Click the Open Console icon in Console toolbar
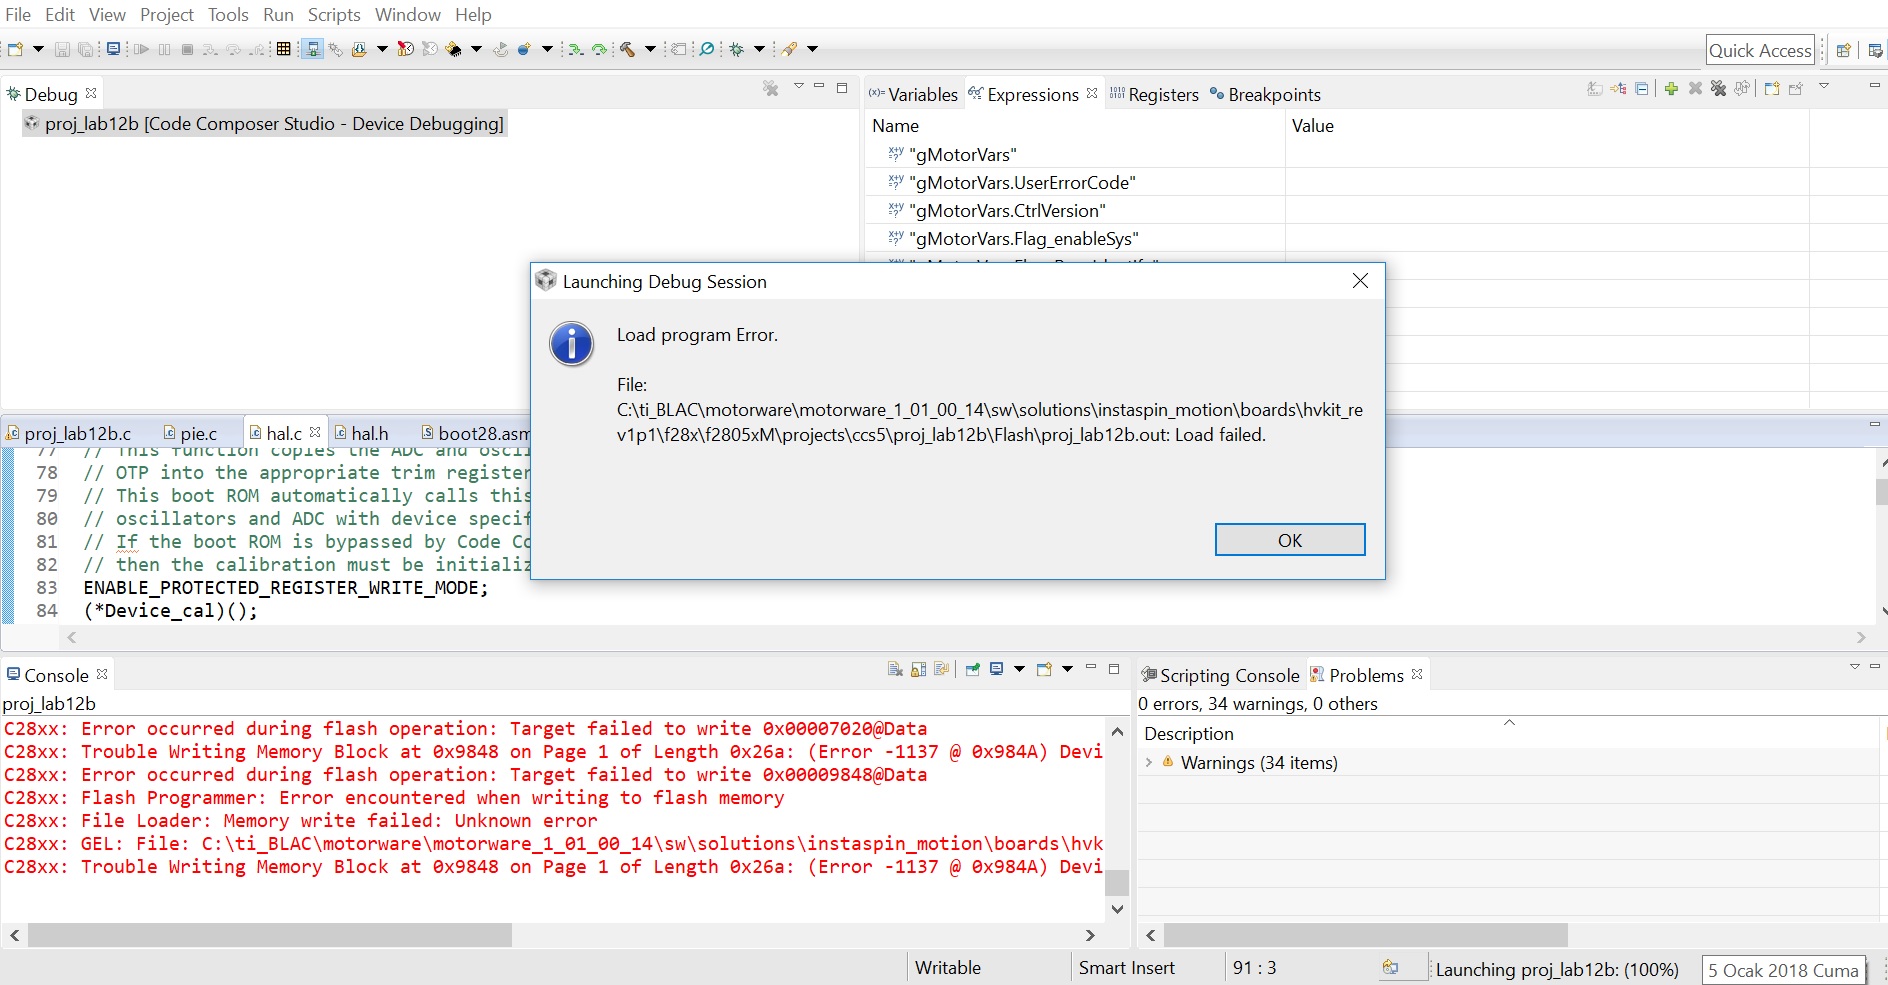 [1044, 669]
